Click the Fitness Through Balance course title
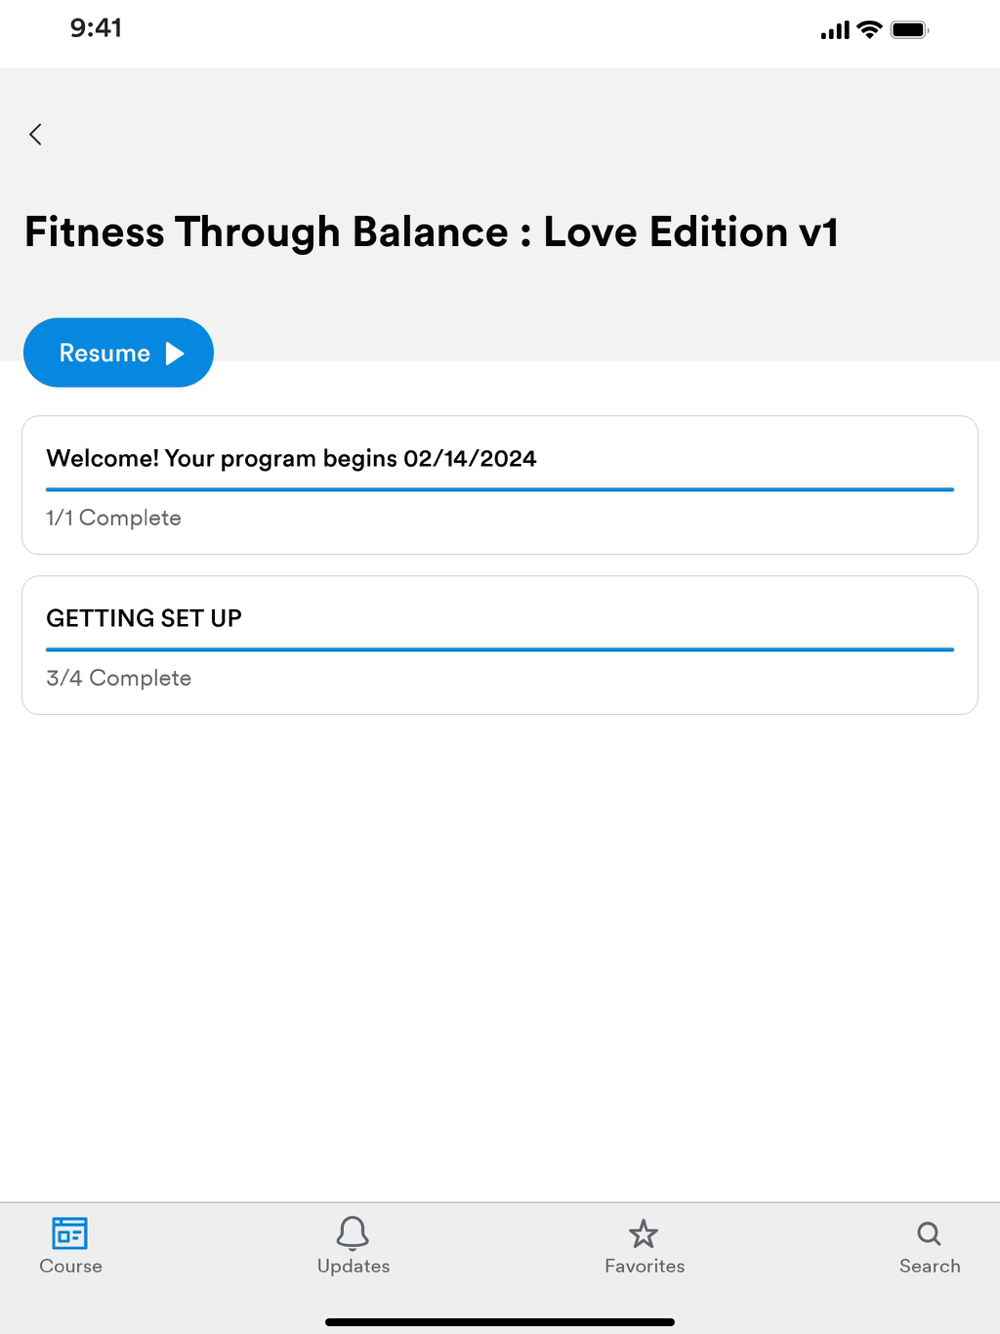The width and height of the screenshot is (1000, 1334). click(431, 232)
